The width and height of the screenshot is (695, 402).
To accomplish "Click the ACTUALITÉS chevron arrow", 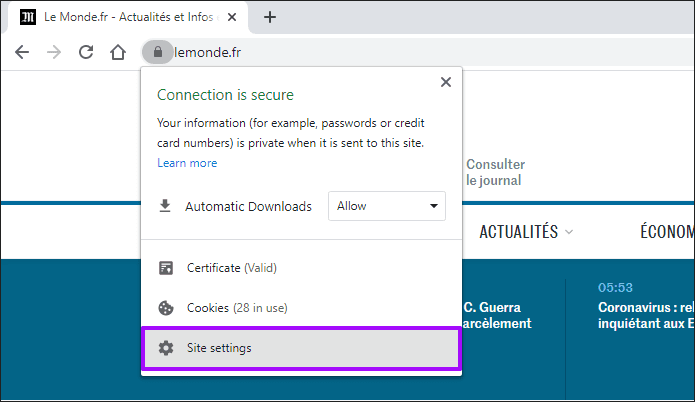I will [569, 232].
